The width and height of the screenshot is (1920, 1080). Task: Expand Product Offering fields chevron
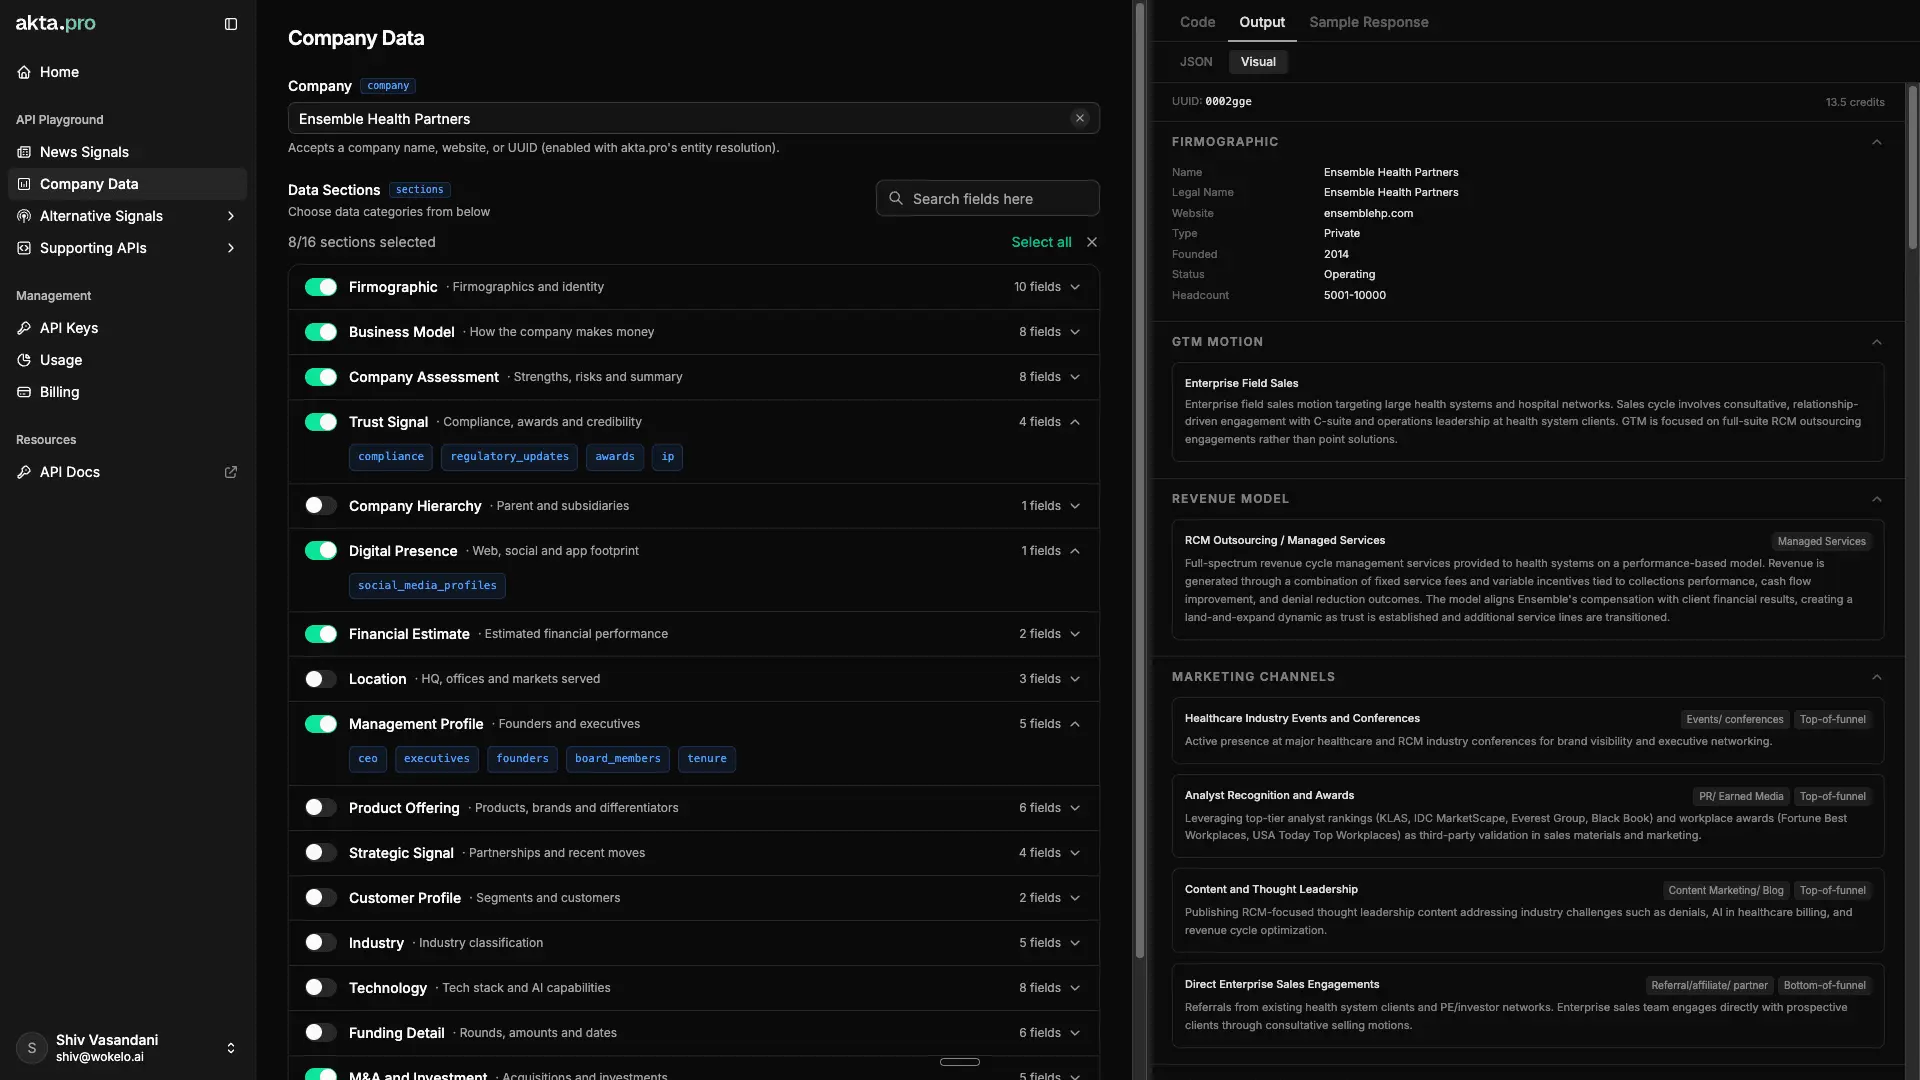click(x=1075, y=808)
